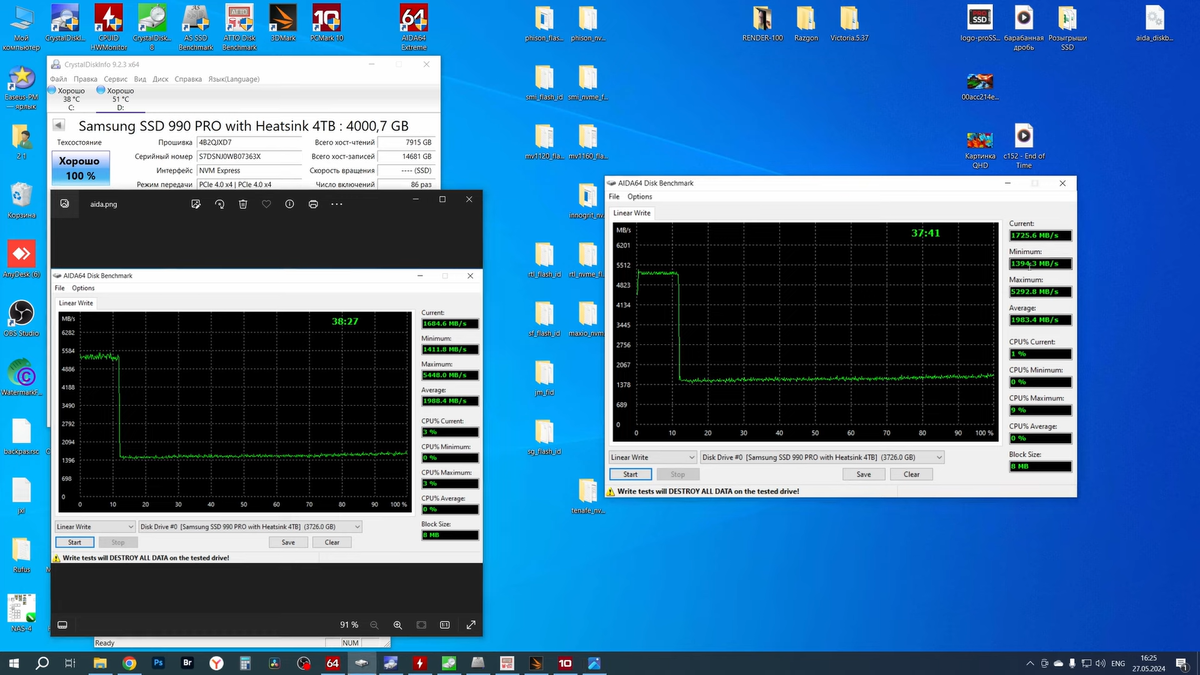Screen dimensions: 1200x675
Task: Open AS SSD Benchmark desktop shortcut
Action: click(x=196, y=26)
